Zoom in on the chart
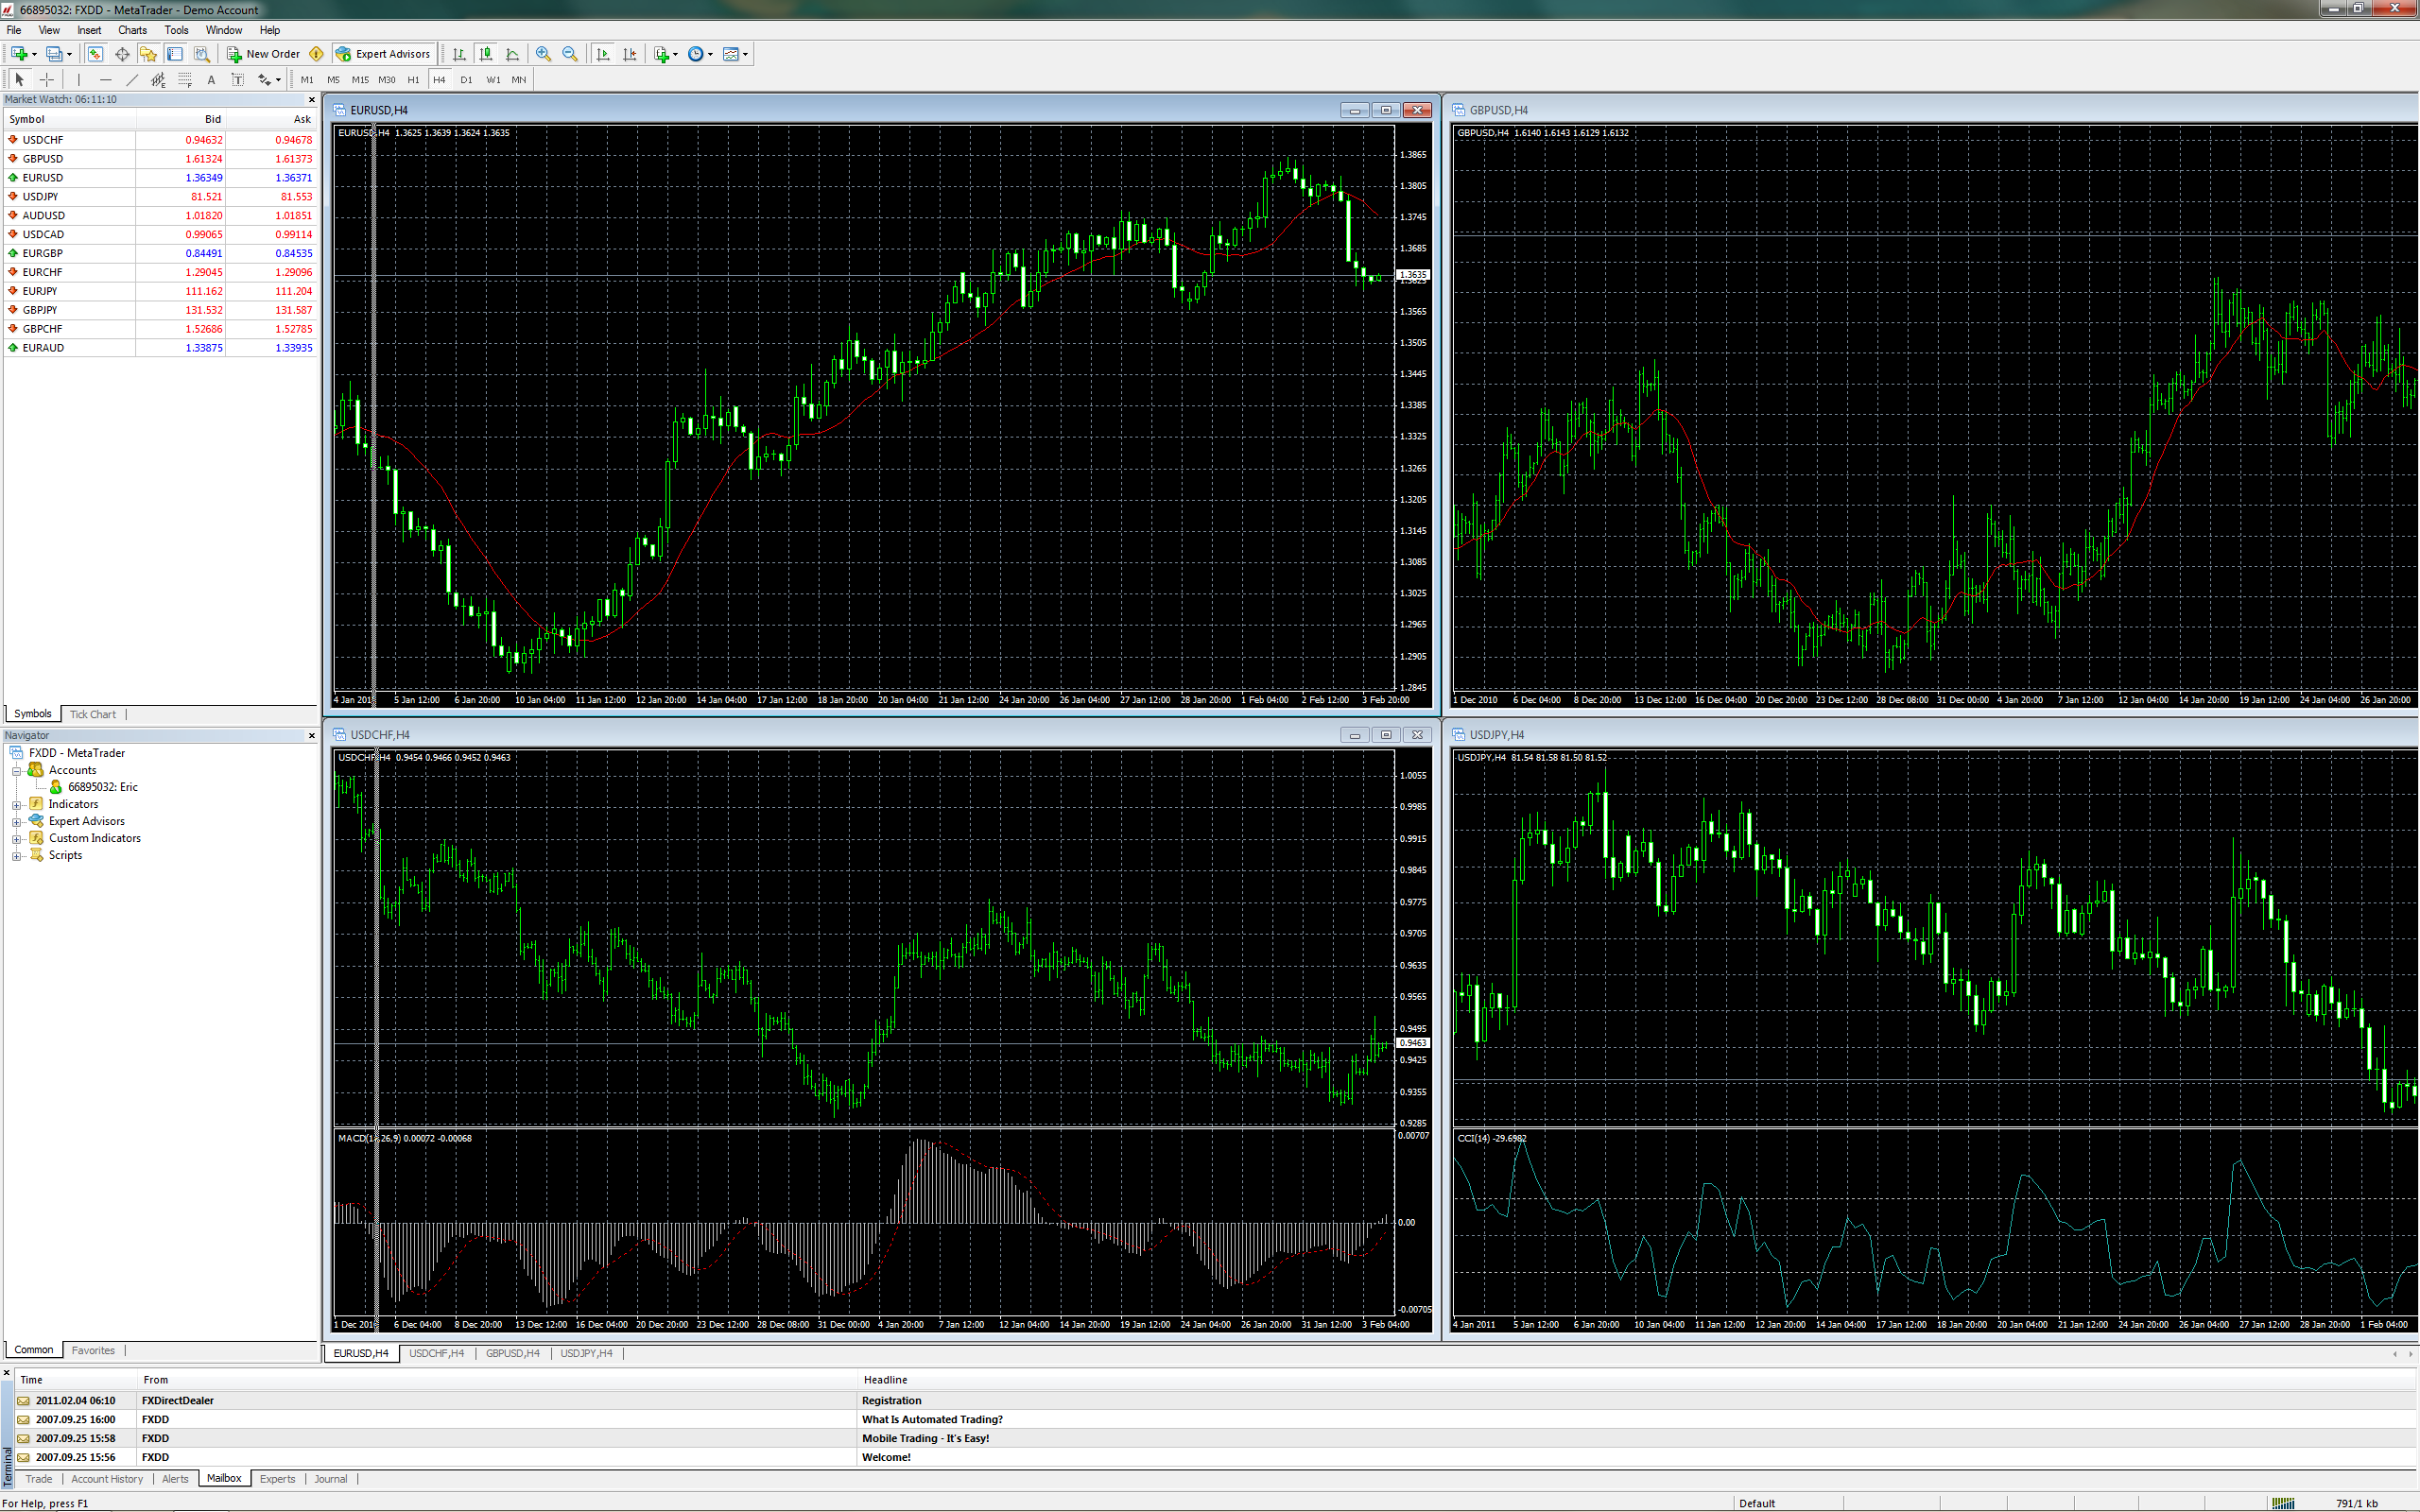The image size is (2420, 1512). tap(543, 54)
